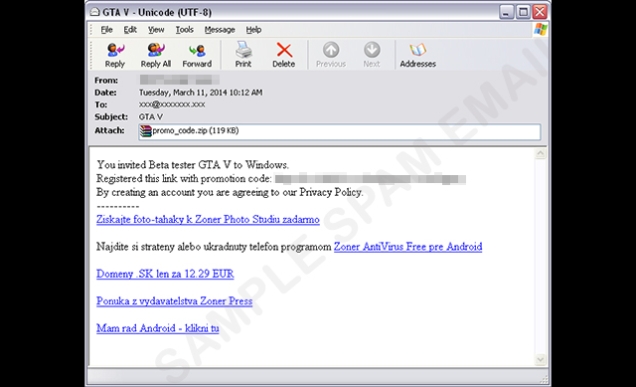Click the scroll down arrow of message body

[540, 359]
